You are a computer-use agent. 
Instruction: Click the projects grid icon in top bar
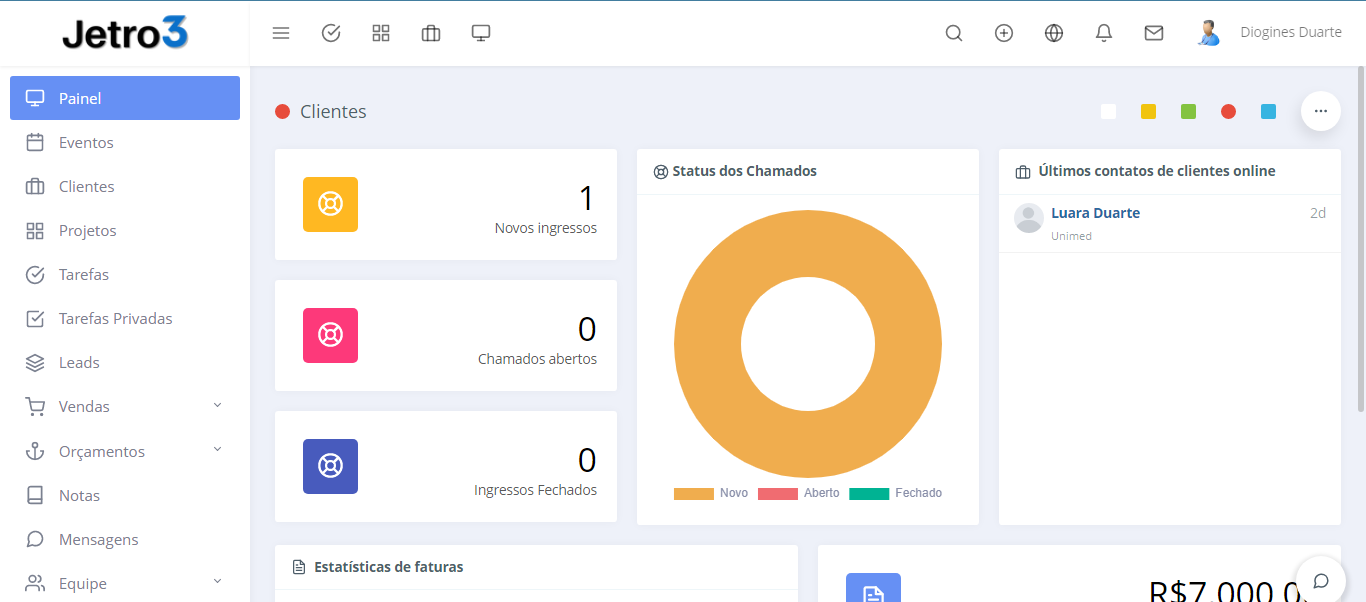click(x=381, y=33)
